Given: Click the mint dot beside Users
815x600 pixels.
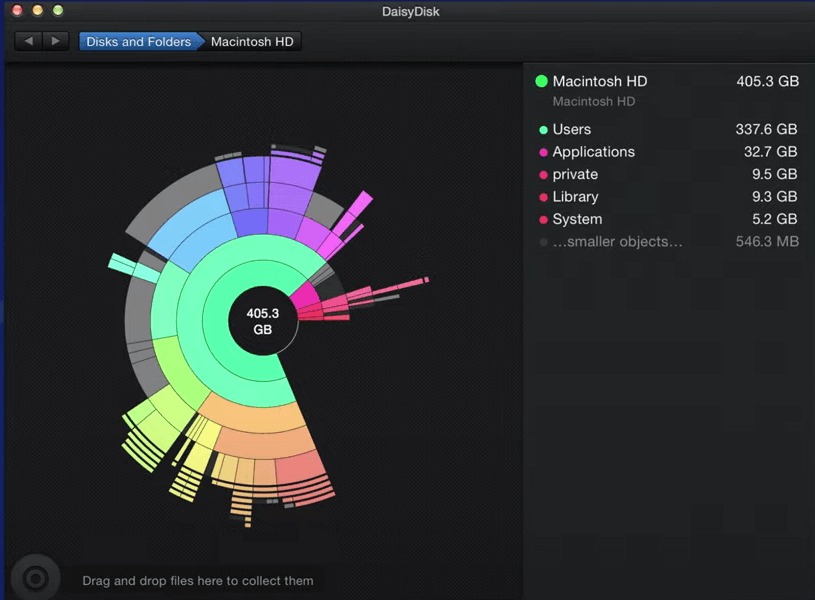Looking at the screenshot, I should click(543, 130).
